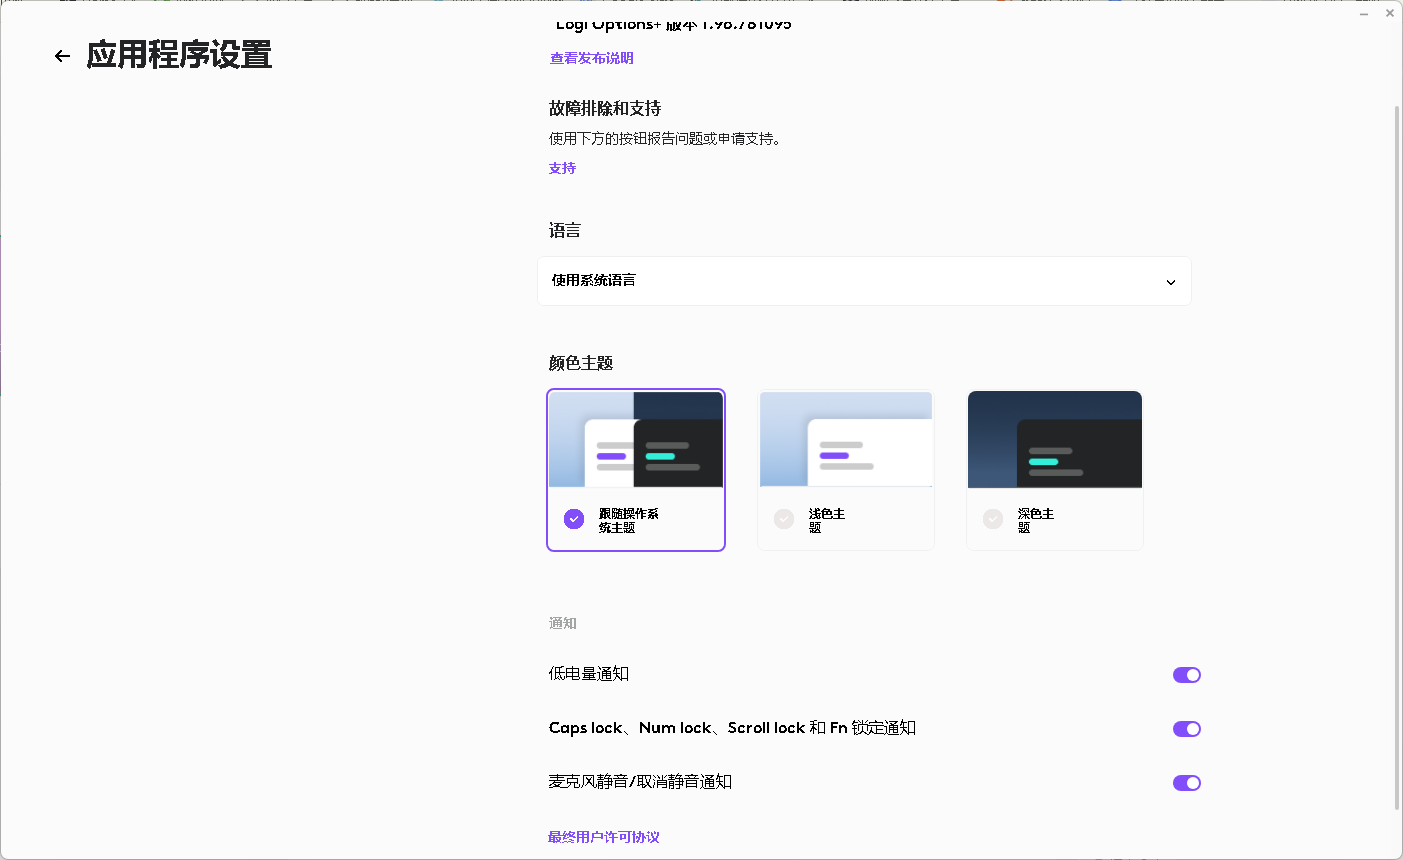Open the 使用系统语言 language dropdown
Screen dimensions: 1403x860
click(x=864, y=281)
